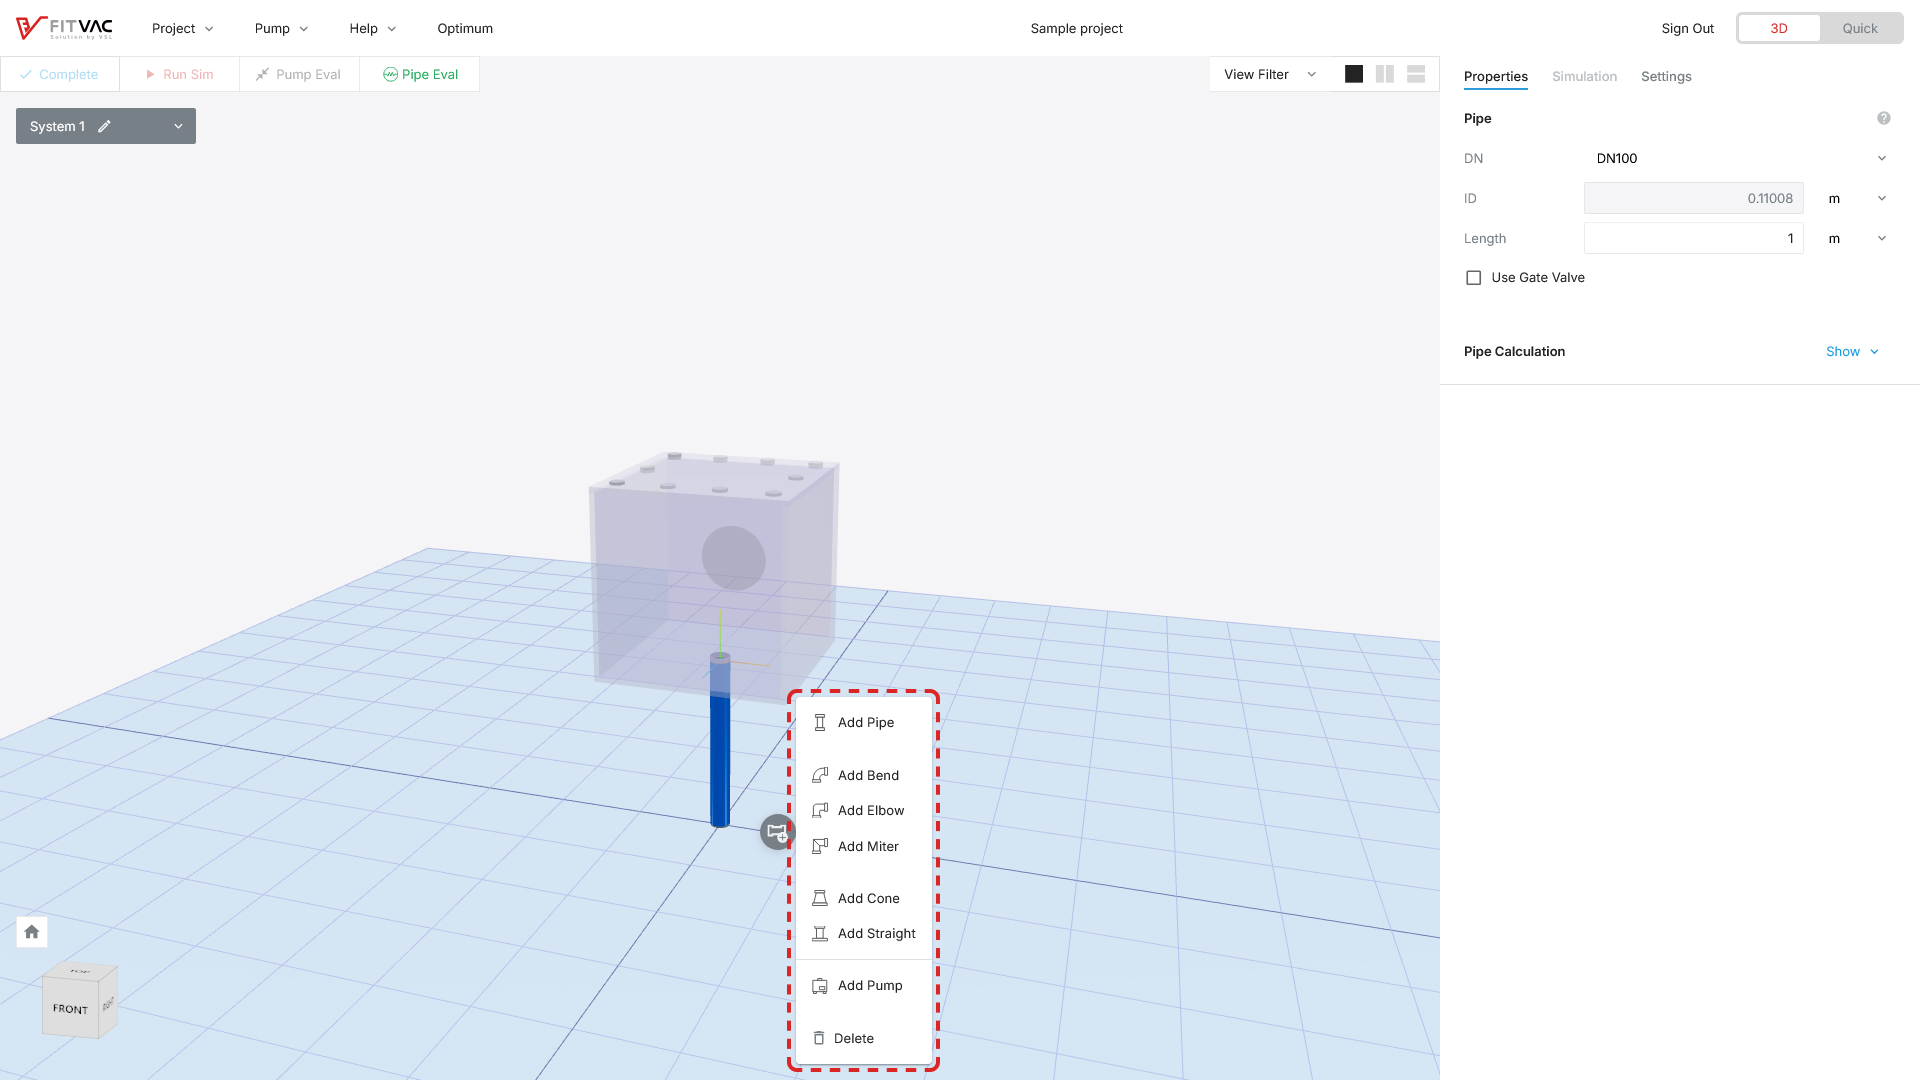Show the Pipe Calculation section
1920x1080 pixels.
[1852, 351]
